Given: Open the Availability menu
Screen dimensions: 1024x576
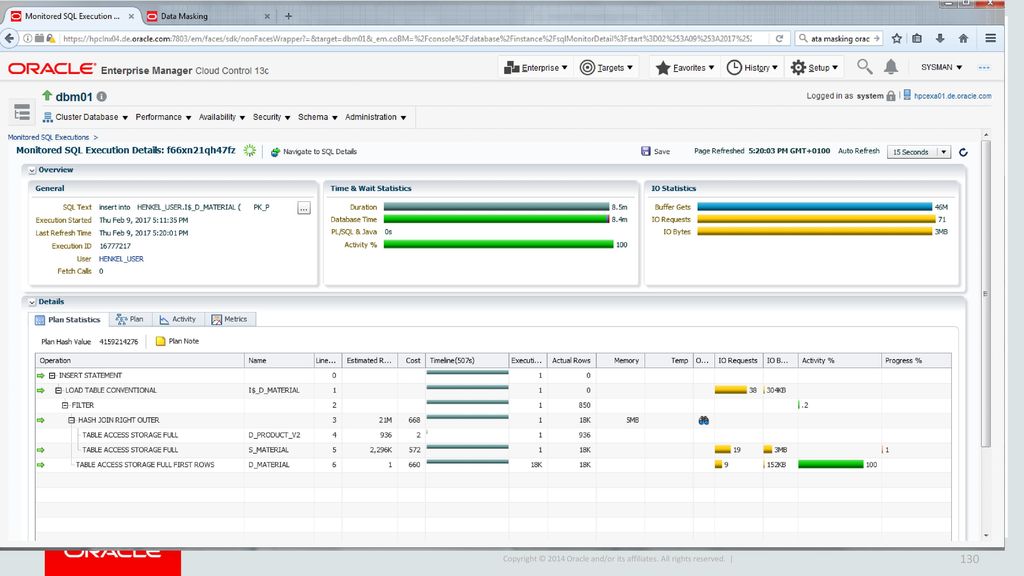Looking at the screenshot, I should click(222, 118).
